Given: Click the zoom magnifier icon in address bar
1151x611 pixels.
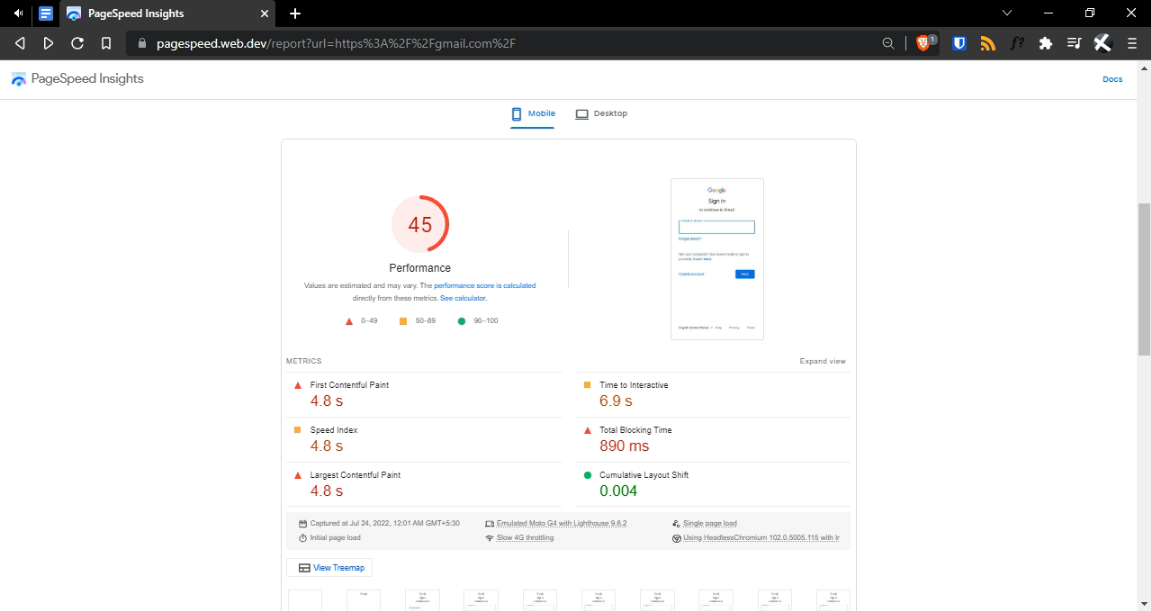Looking at the screenshot, I should 888,43.
